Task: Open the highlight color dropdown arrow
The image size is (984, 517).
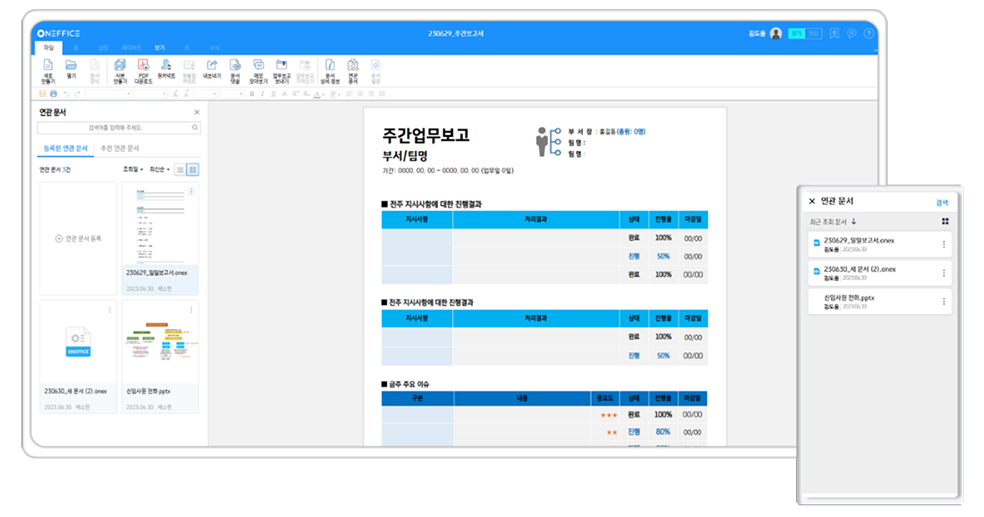Action: (x=339, y=95)
